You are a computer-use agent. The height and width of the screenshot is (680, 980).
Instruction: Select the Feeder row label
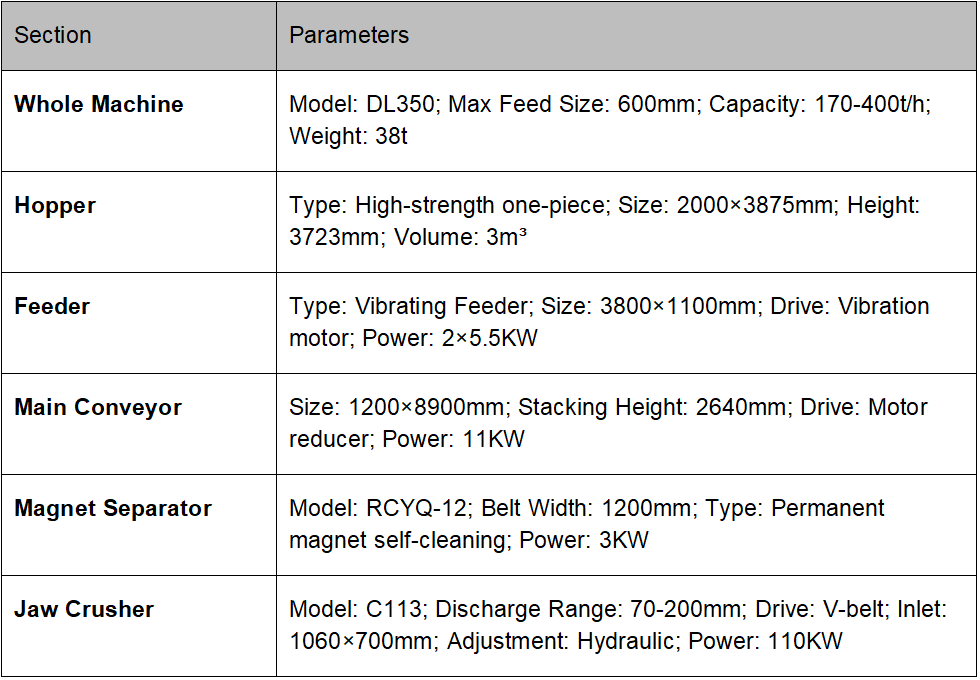[52, 307]
